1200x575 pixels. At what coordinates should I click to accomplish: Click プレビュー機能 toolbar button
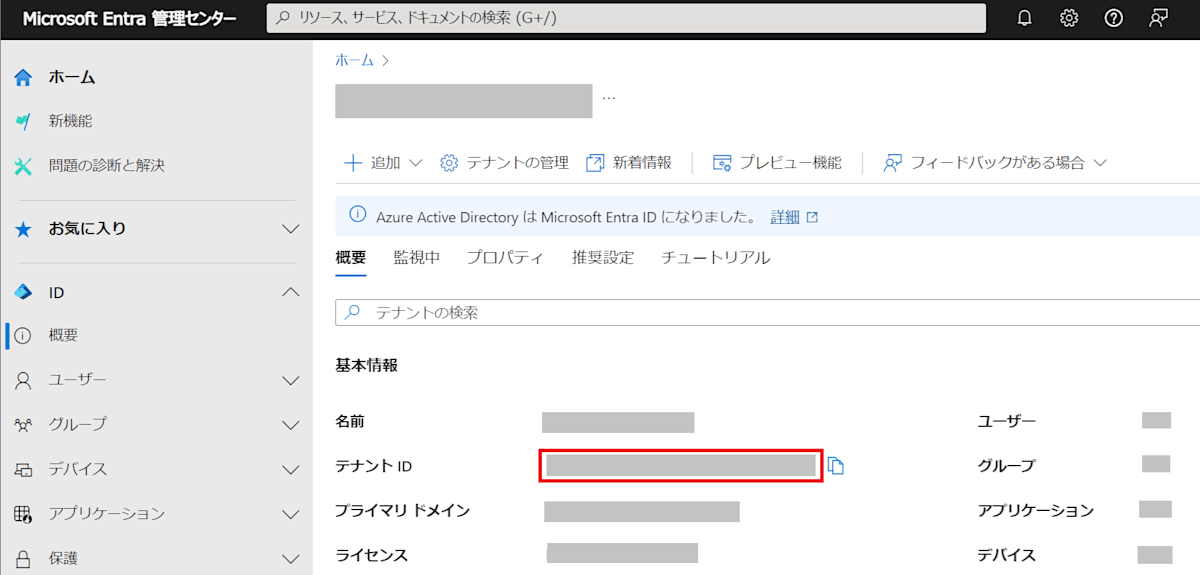[x=777, y=163]
